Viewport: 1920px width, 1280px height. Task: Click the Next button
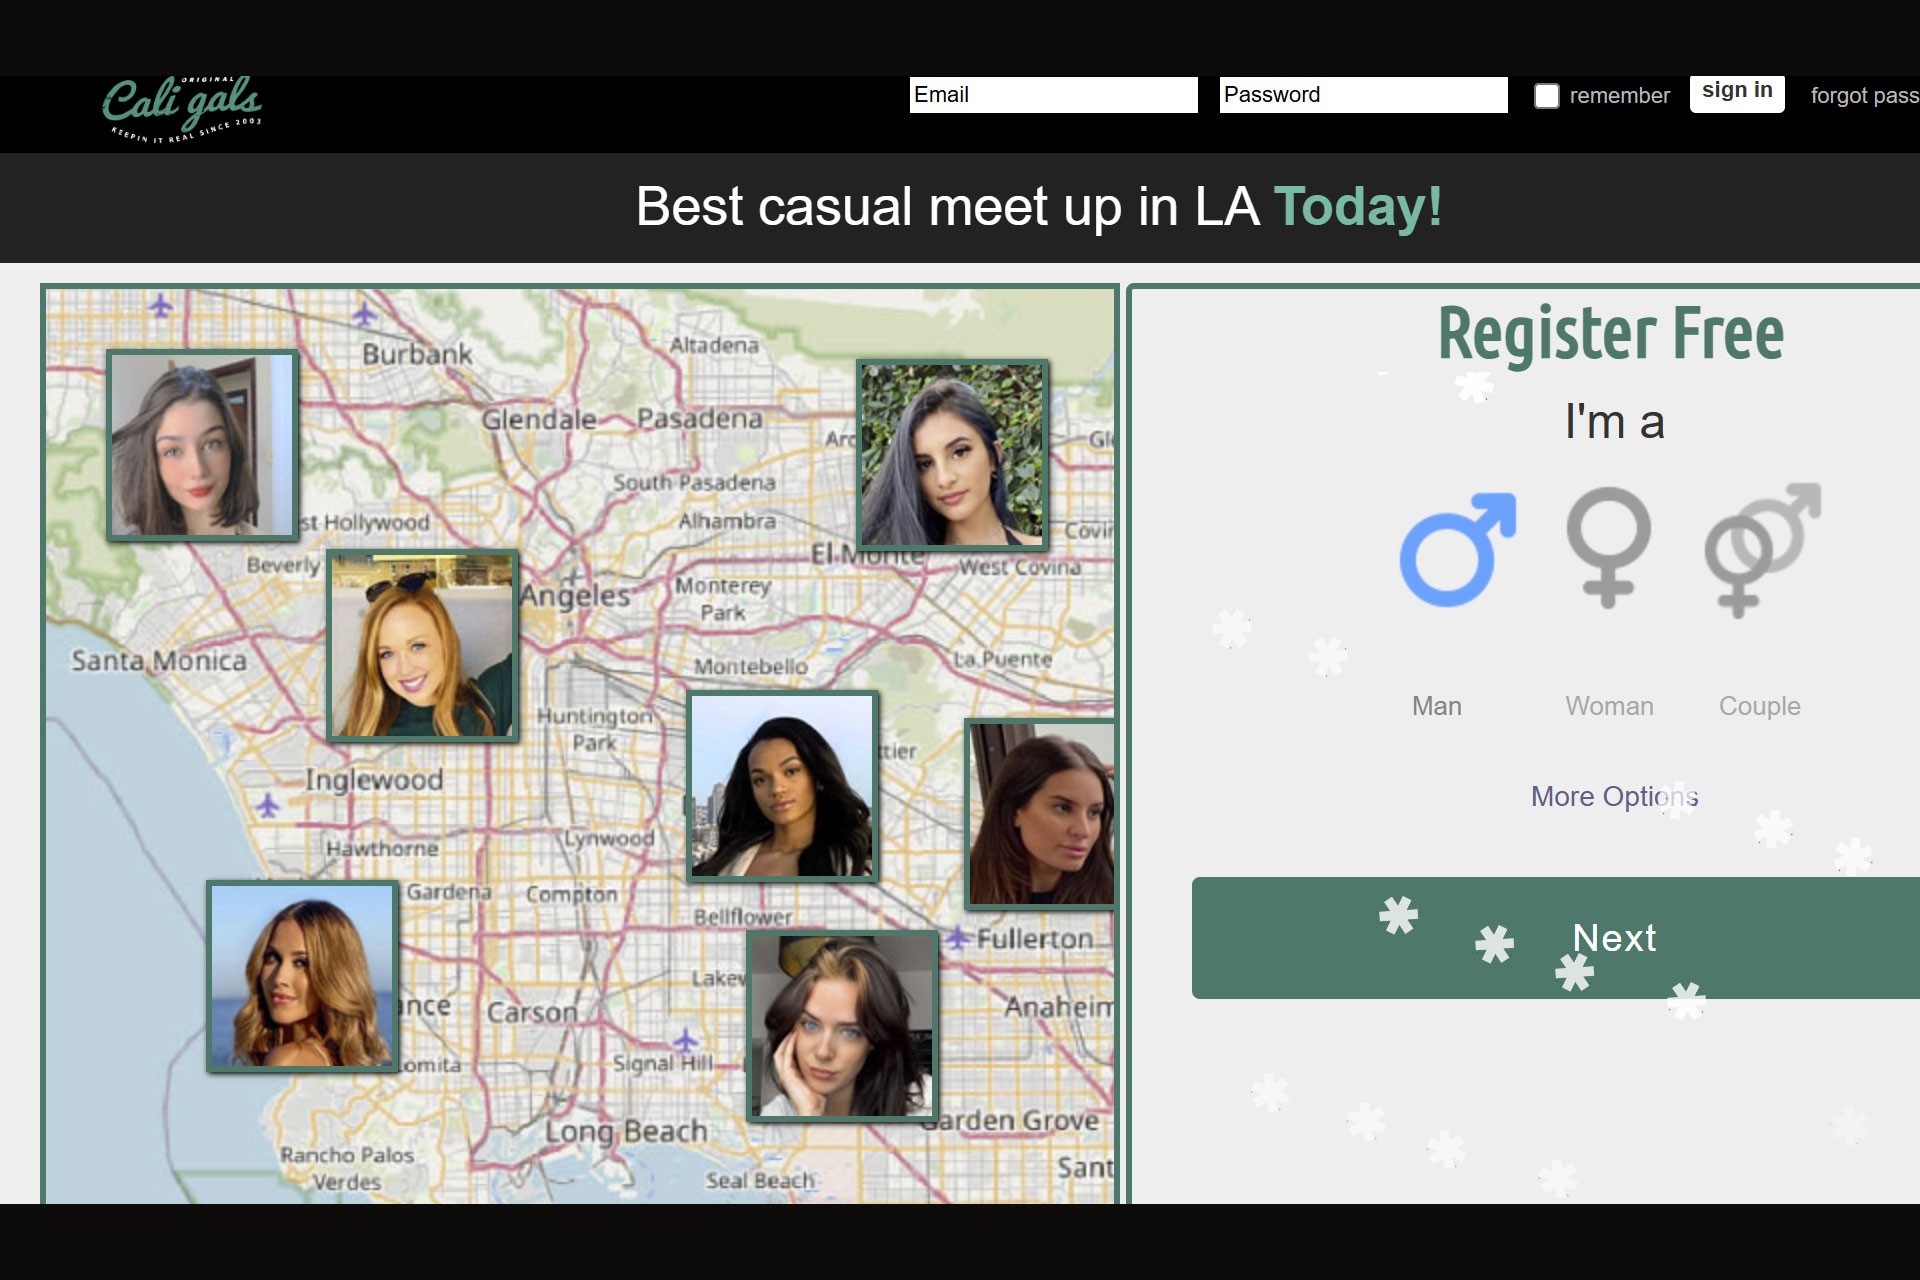(x=1613, y=938)
